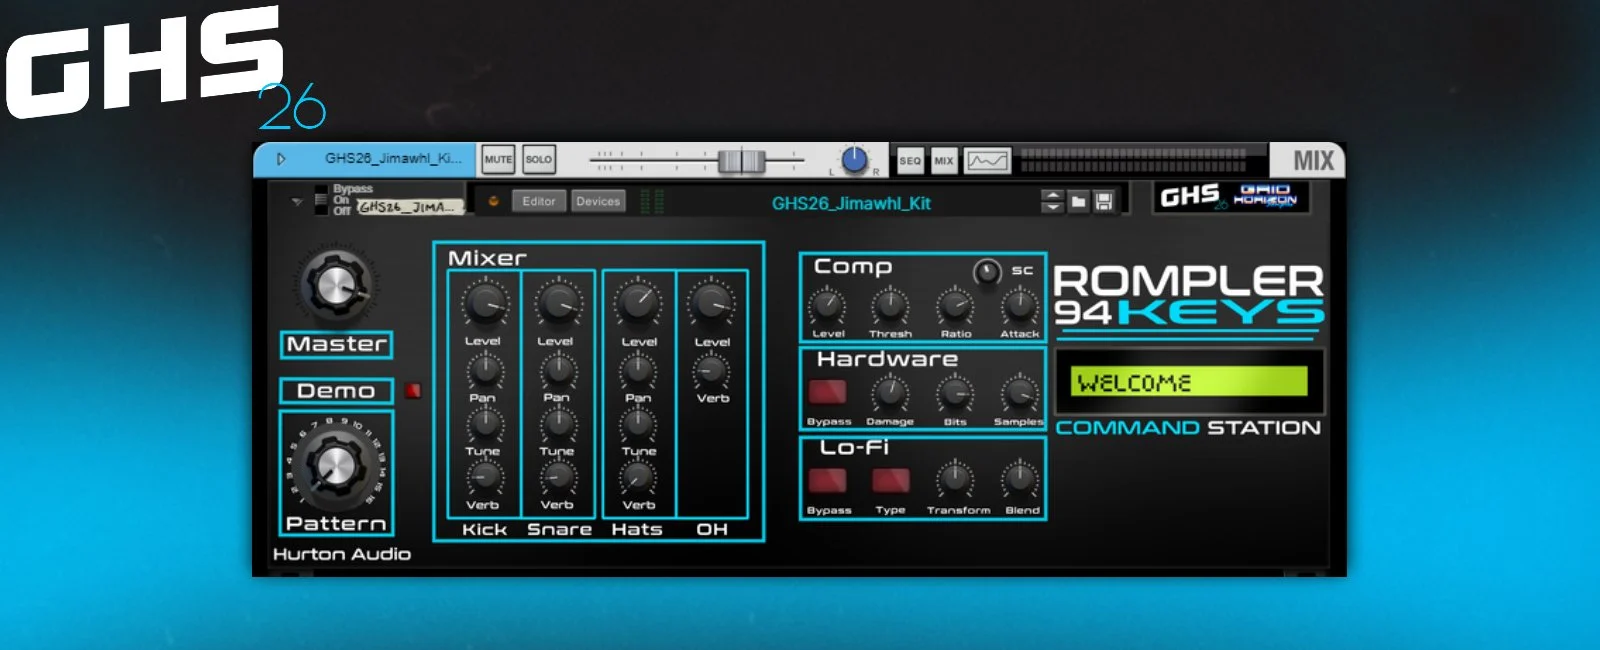The height and width of the screenshot is (650, 1600).
Task: Save patch with the floppy disk icon
Action: 1104,202
